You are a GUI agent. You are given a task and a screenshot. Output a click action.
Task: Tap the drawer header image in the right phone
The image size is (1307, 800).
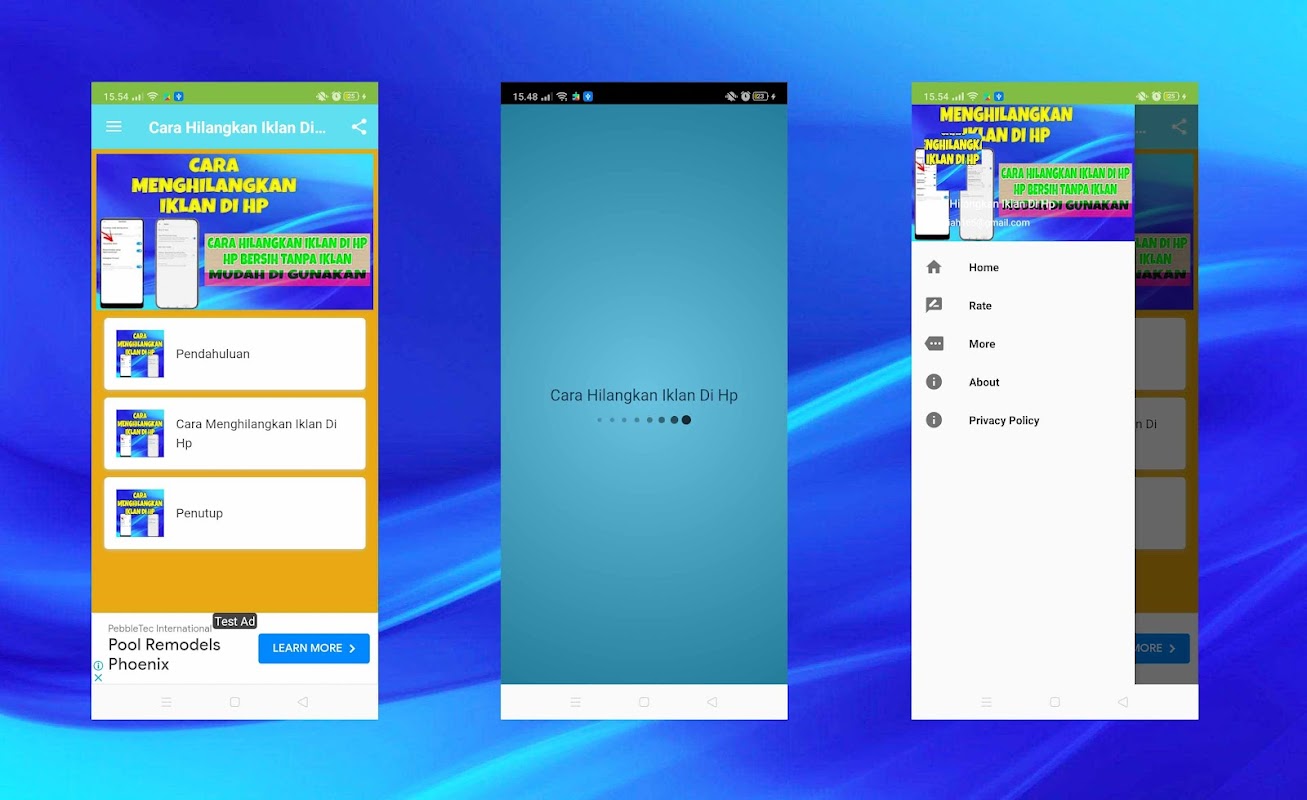(x=1023, y=172)
